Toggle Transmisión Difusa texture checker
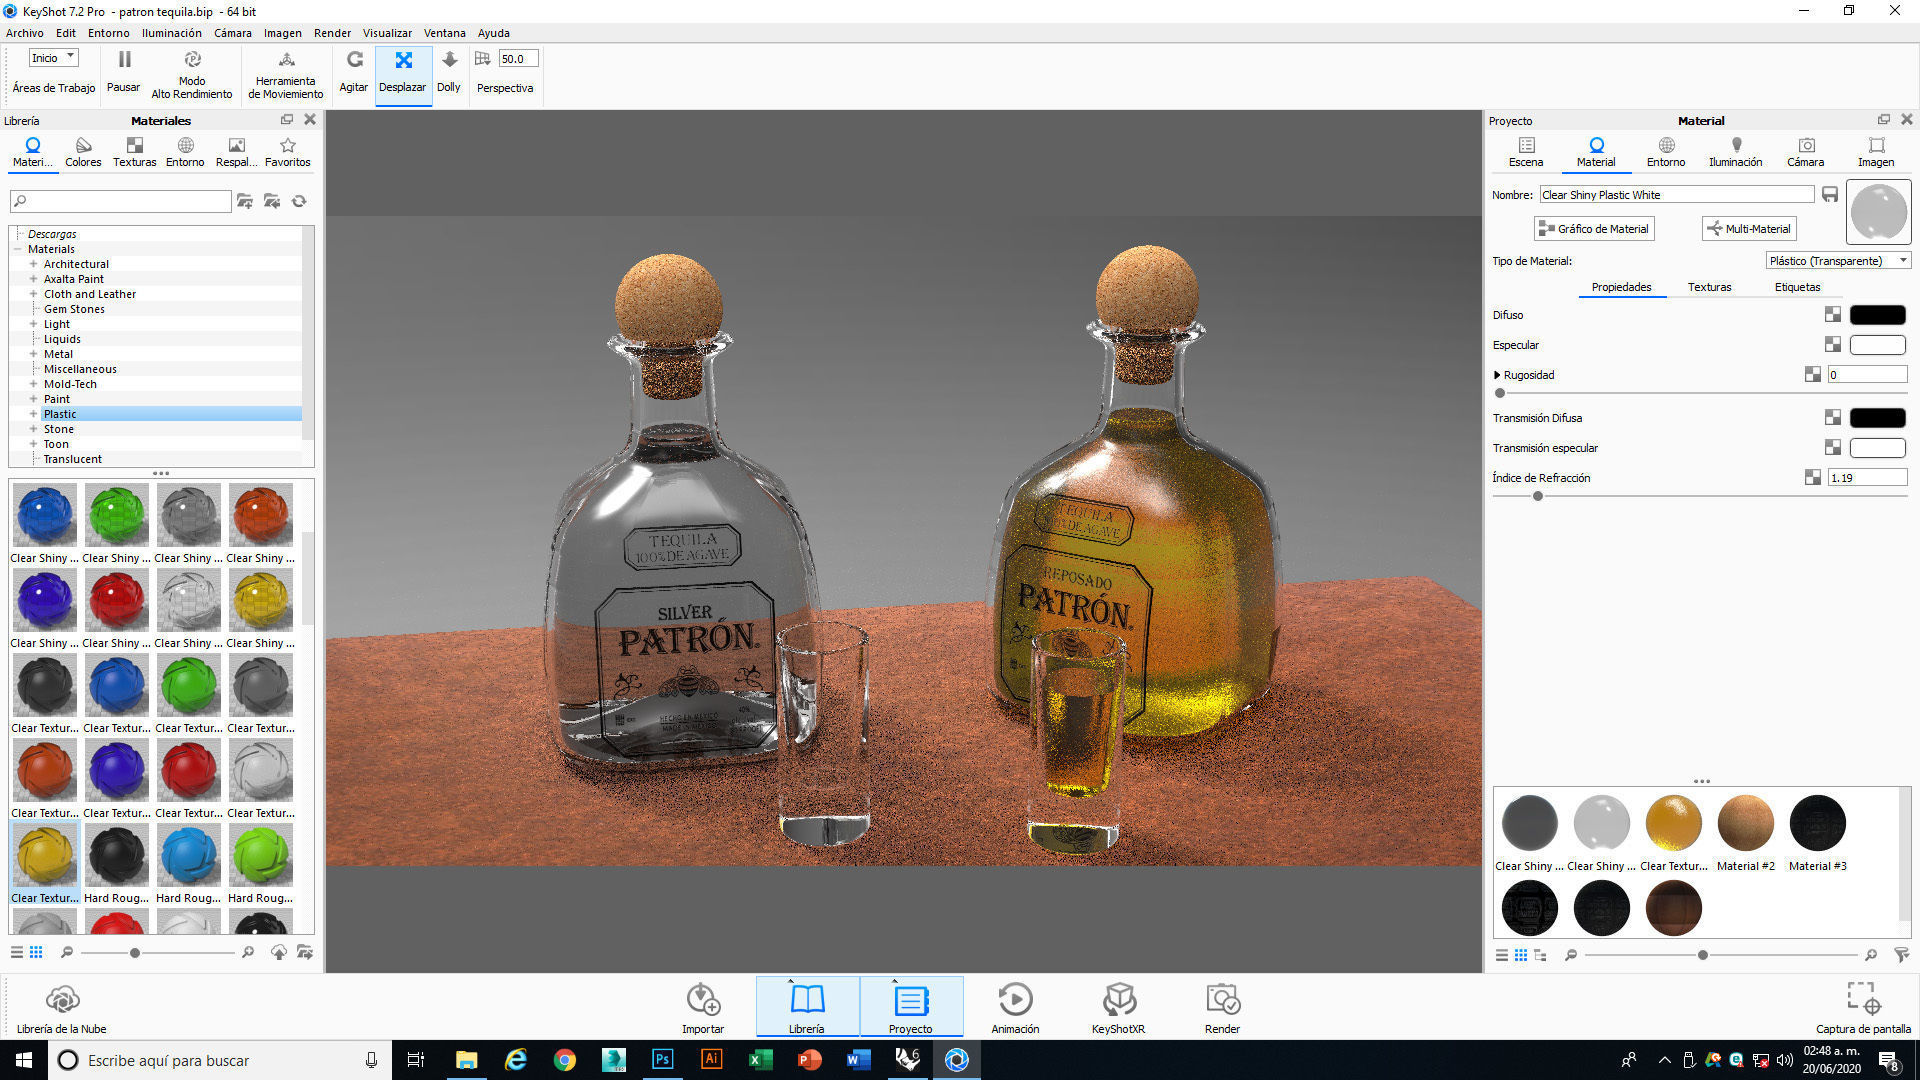Viewport: 1920px width, 1080px height. (x=1832, y=418)
